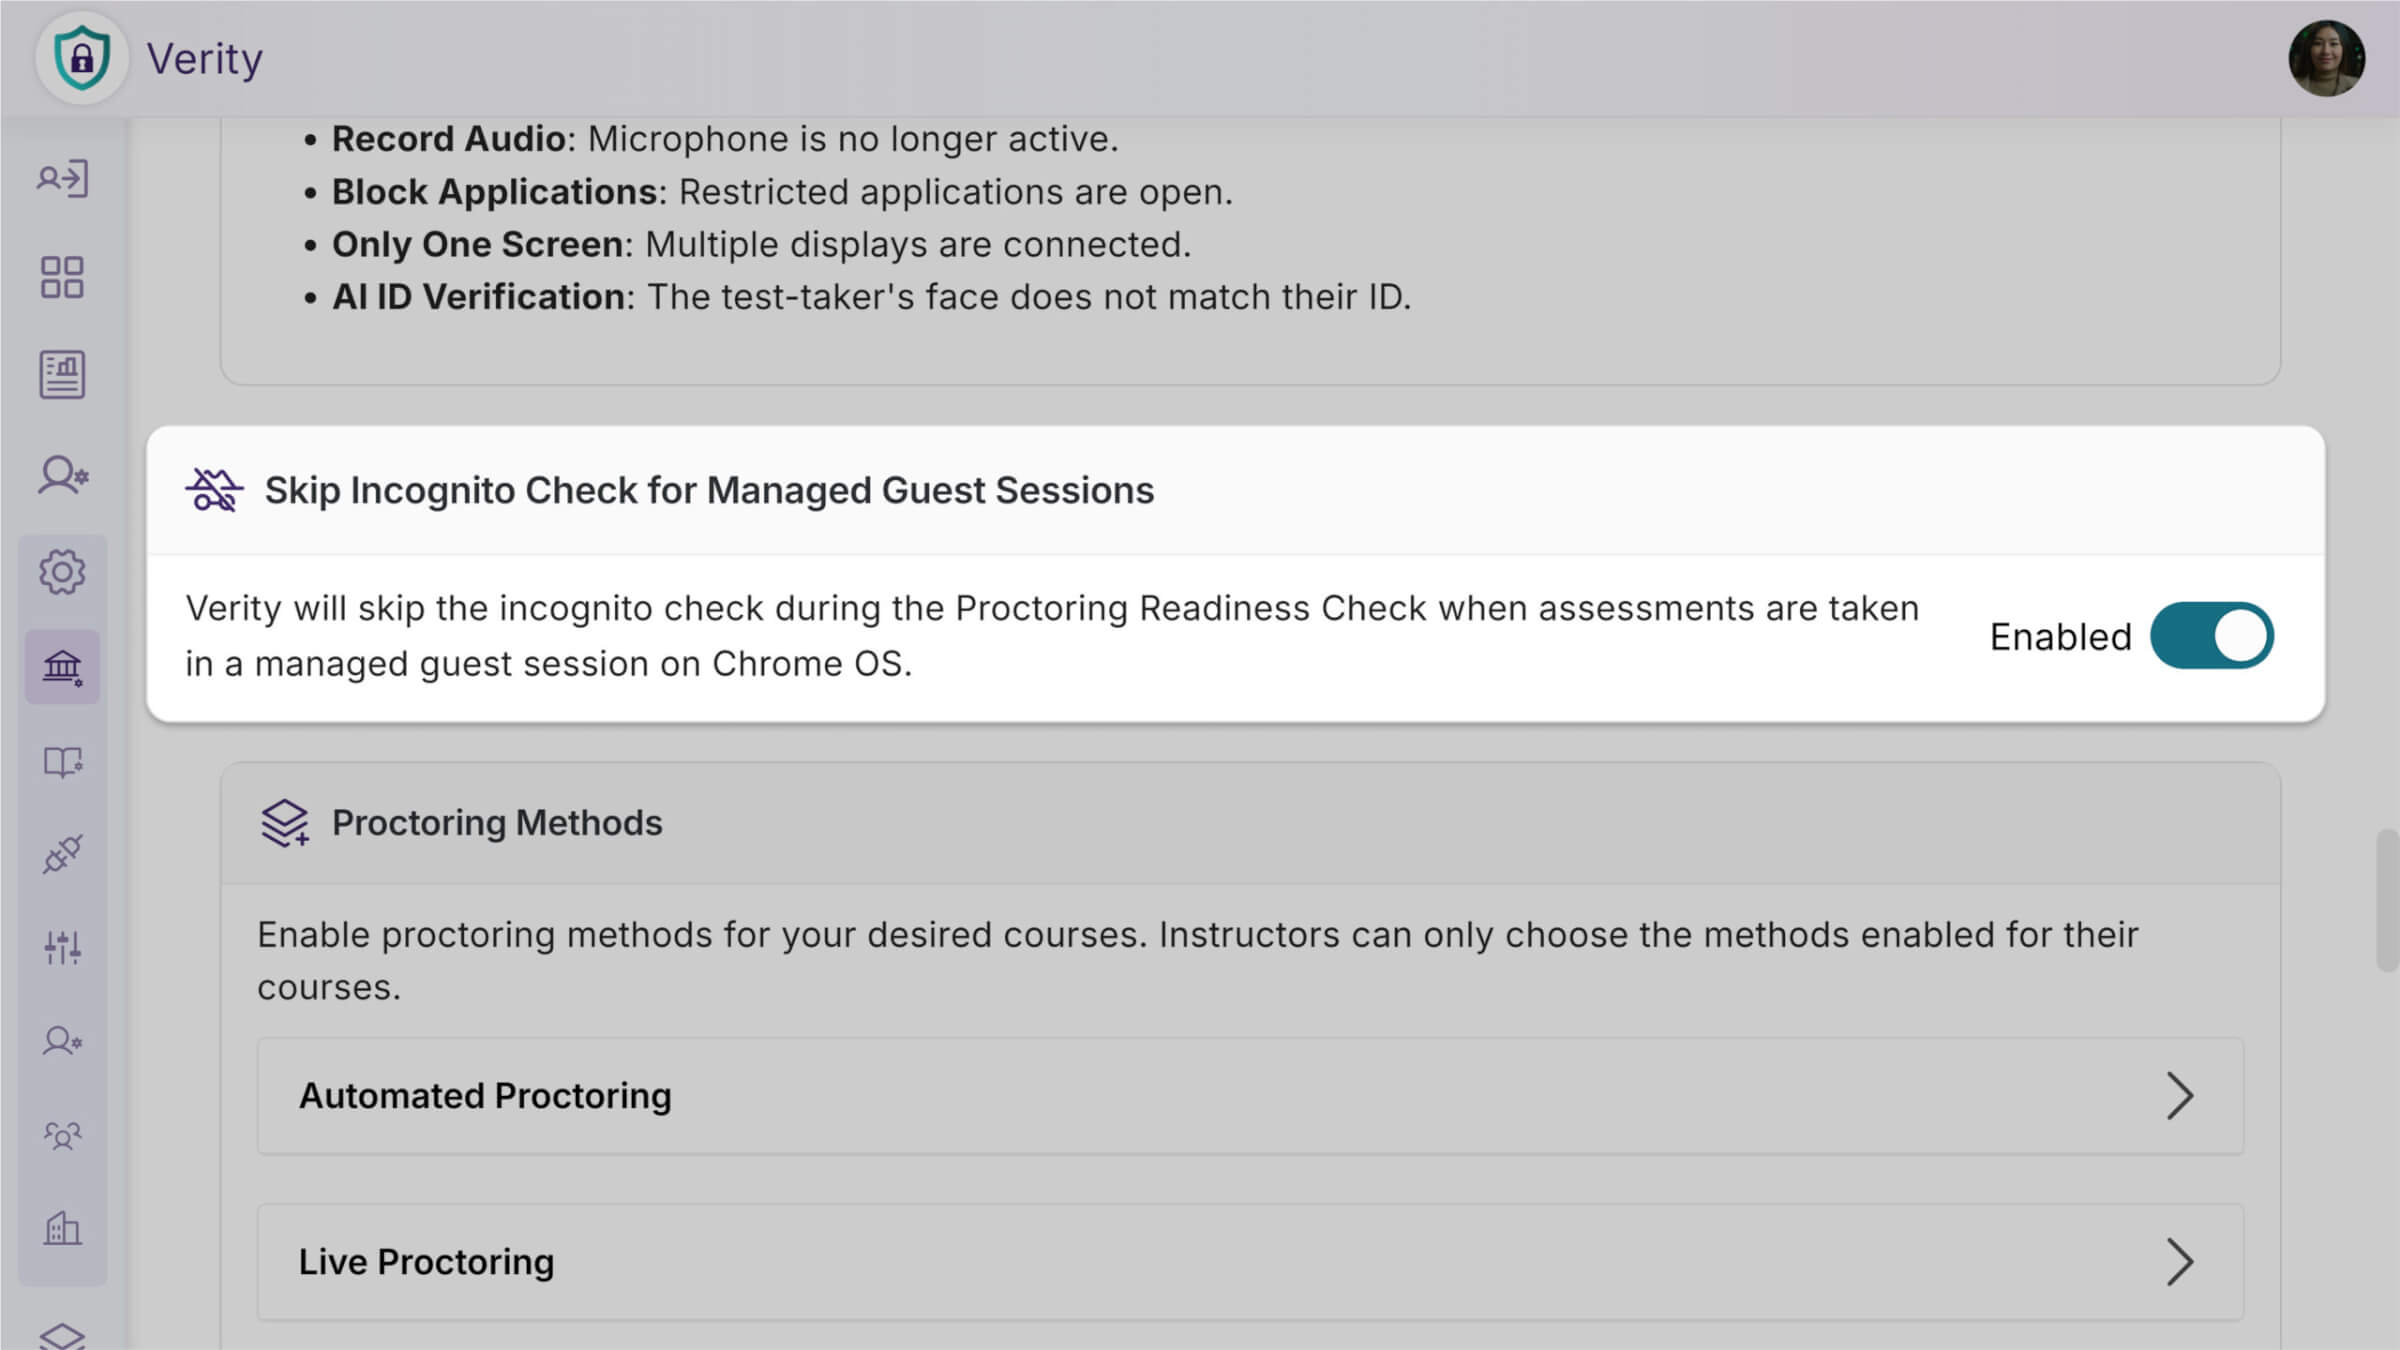The image size is (2400, 1350).
Task: Open the integrations plug sidebar icon
Action: tap(62, 855)
